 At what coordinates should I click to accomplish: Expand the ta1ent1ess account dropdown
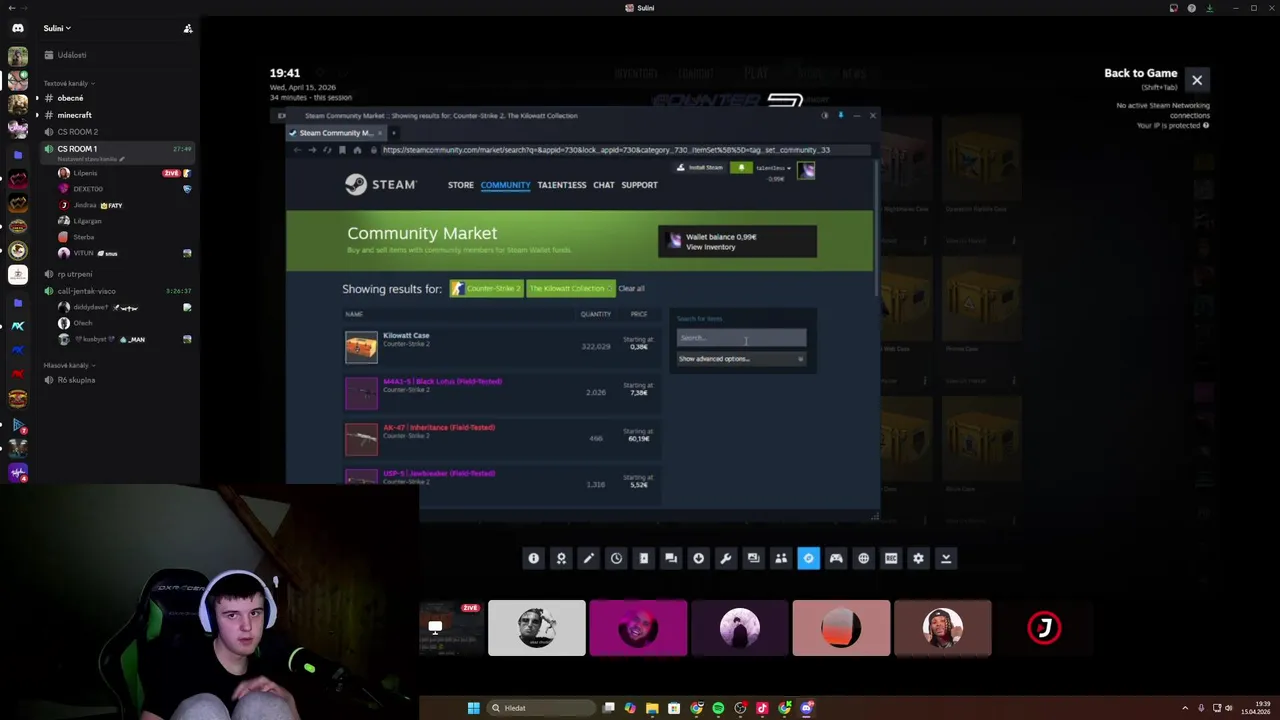pyautogui.click(x=773, y=168)
